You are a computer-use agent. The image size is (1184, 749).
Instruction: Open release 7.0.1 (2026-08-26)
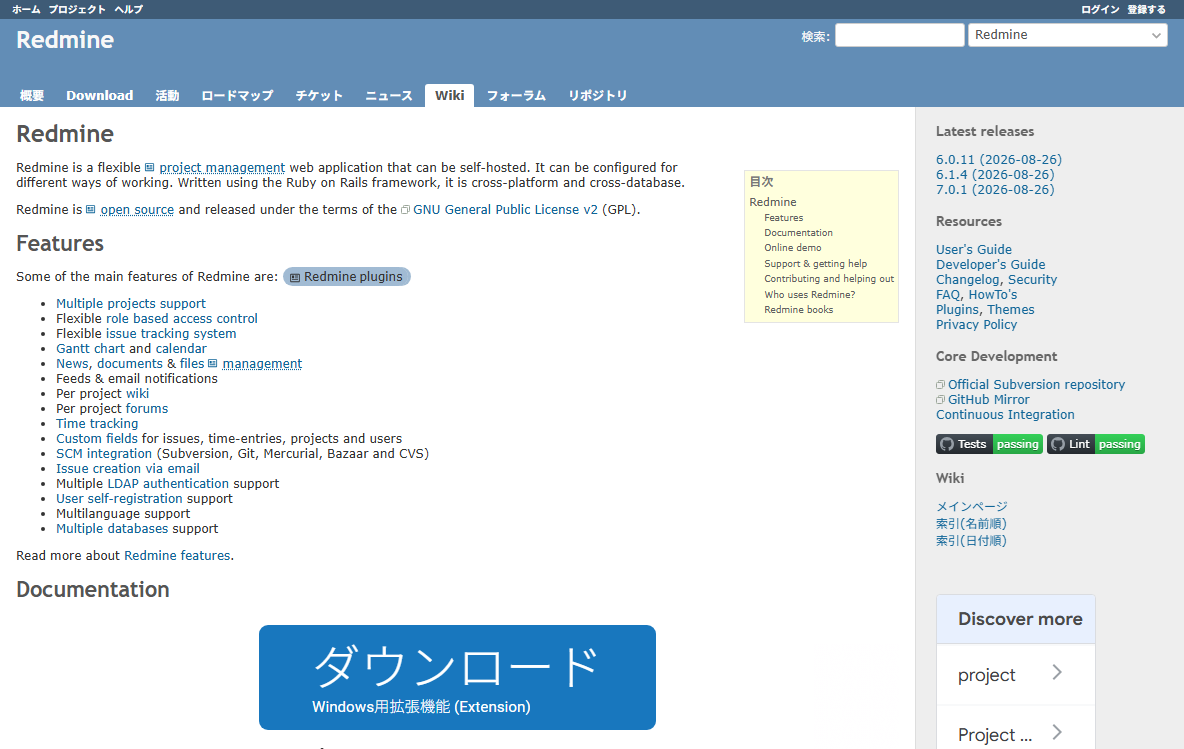point(994,190)
